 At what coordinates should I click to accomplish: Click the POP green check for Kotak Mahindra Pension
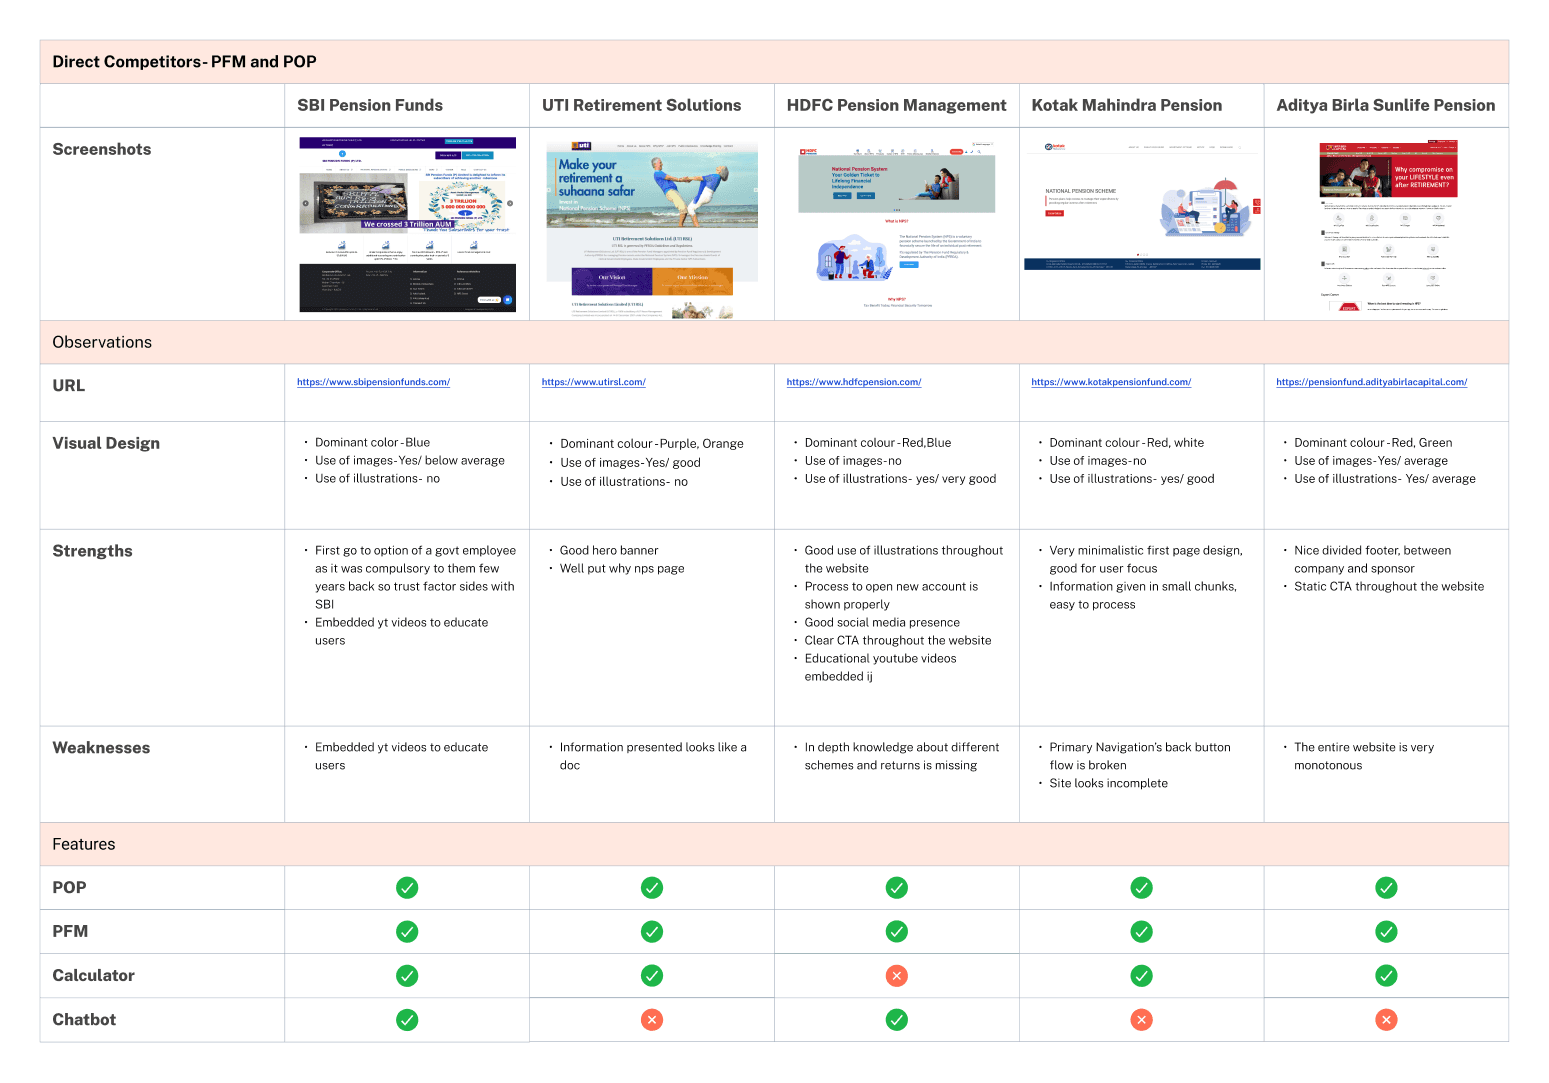click(x=1141, y=888)
